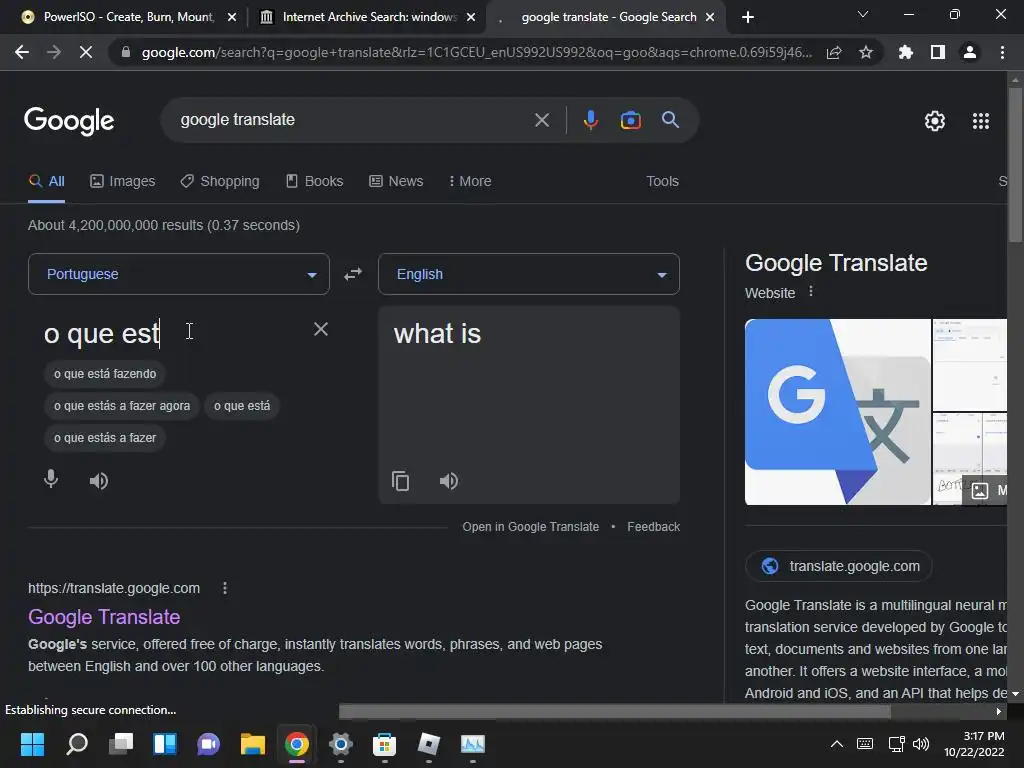Image resolution: width=1024 pixels, height=768 pixels.
Task: Select the Books results tab
Action: coord(314,181)
